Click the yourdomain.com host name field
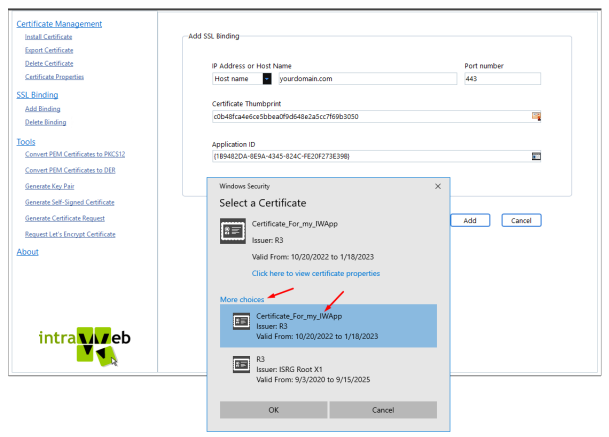The width and height of the screenshot is (609, 437). click(367, 78)
